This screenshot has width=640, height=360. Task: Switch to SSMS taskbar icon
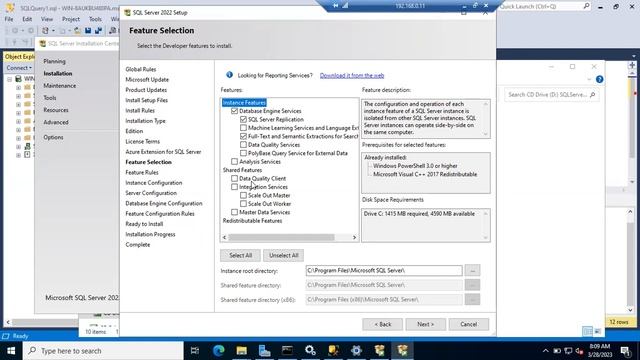pyautogui.click(x=333, y=351)
